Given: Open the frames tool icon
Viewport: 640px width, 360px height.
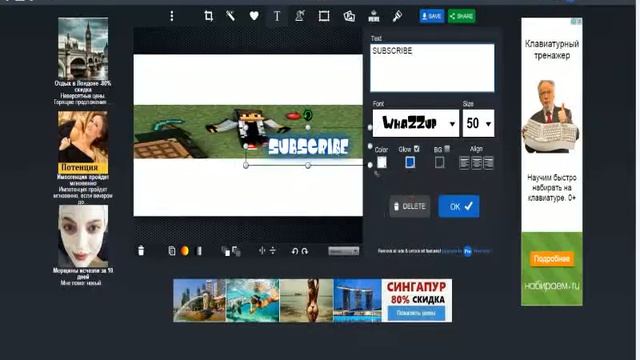Looking at the screenshot, I should pyautogui.click(x=324, y=16).
